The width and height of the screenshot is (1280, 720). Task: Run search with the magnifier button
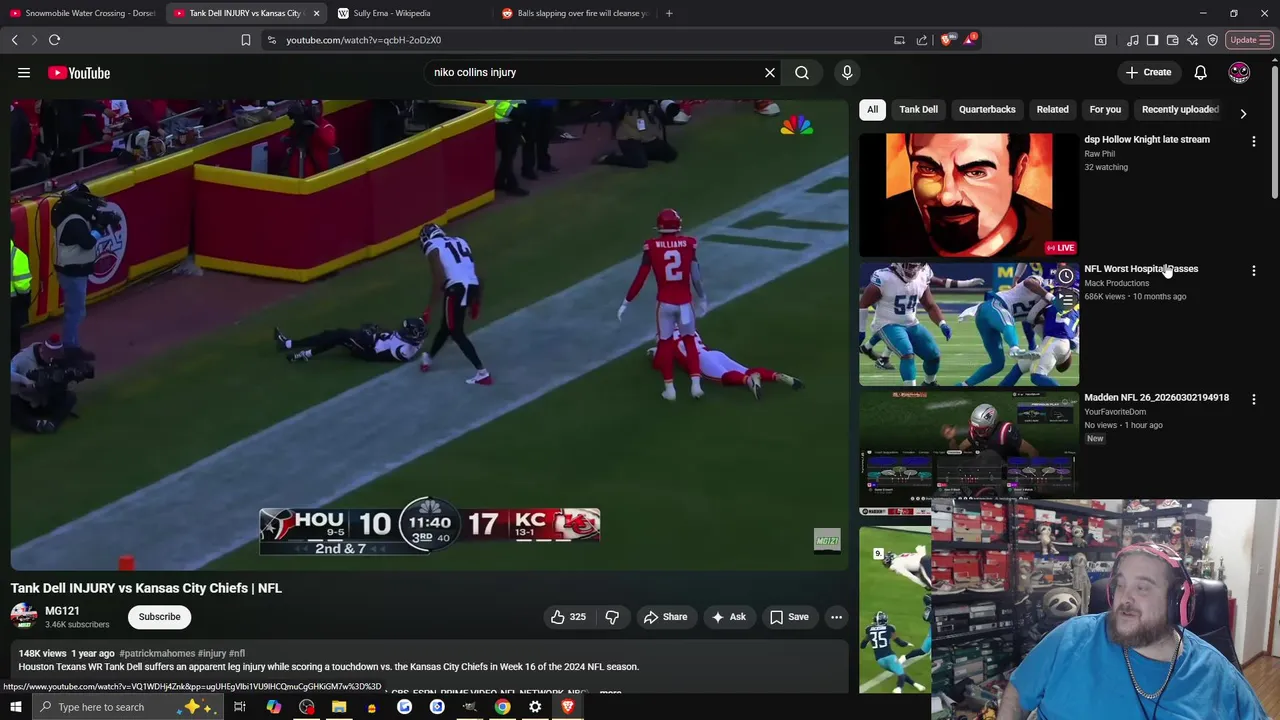click(x=802, y=72)
